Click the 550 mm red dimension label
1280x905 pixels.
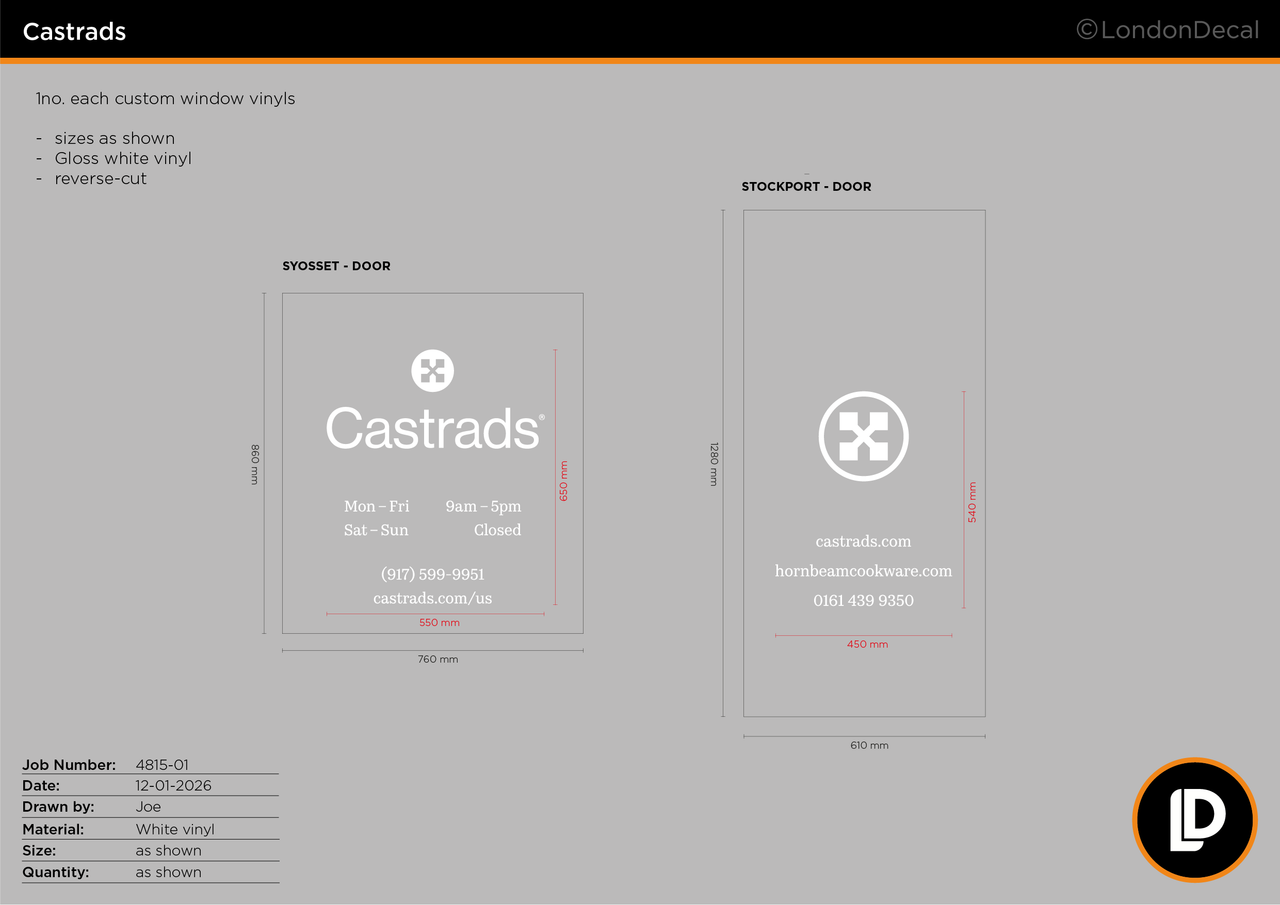point(439,623)
